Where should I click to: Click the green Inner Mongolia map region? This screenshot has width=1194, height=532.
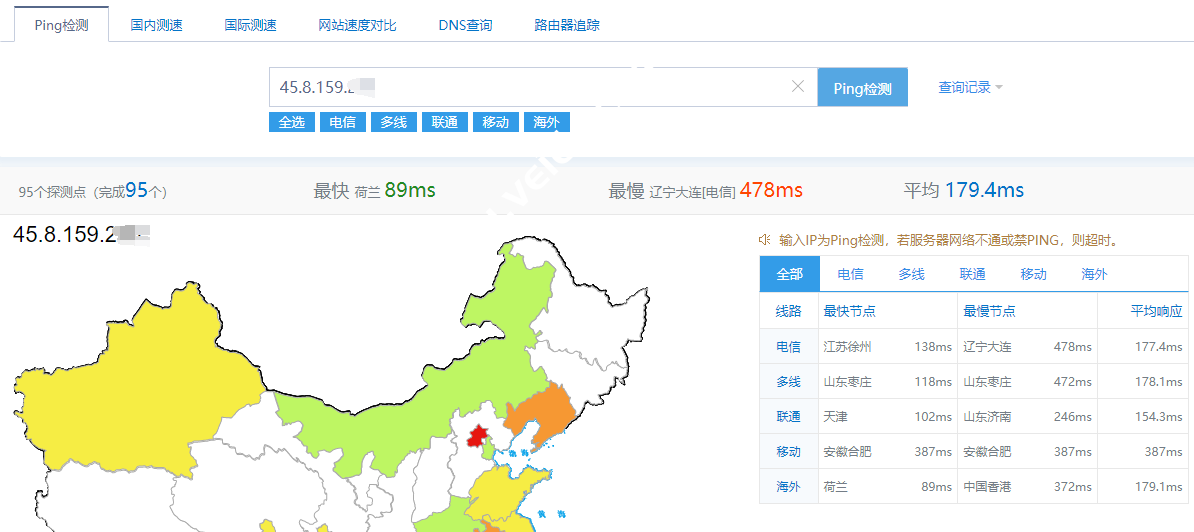pos(426,396)
